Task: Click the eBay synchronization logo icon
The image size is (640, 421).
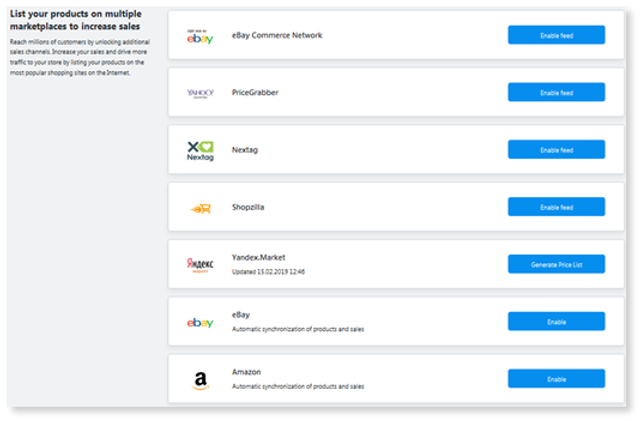Action: 200,323
